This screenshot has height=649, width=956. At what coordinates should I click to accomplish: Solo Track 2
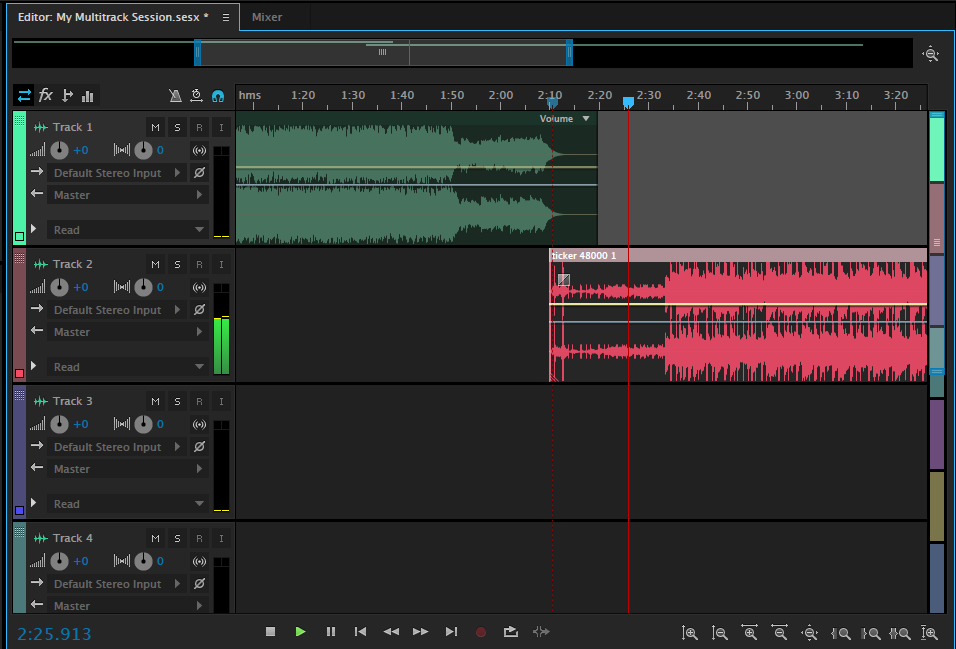[x=177, y=264]
